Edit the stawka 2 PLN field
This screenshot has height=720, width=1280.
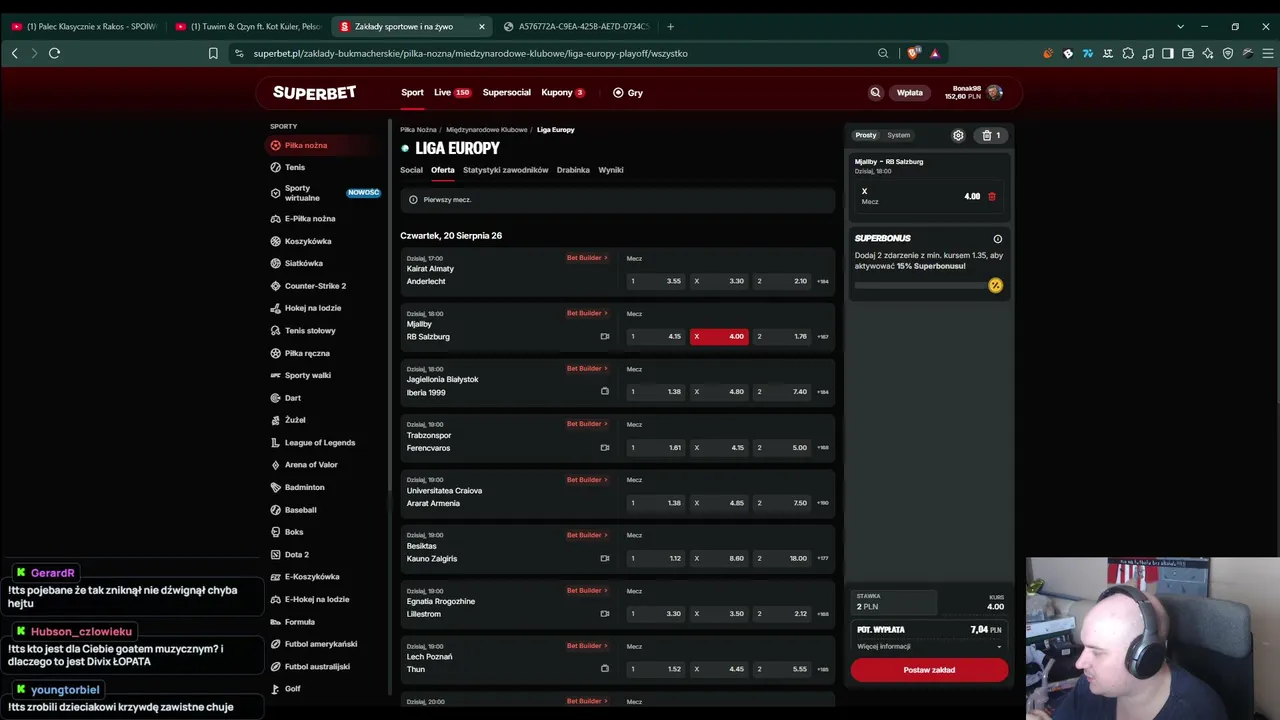pyautogui.click(x=894, y=602)
